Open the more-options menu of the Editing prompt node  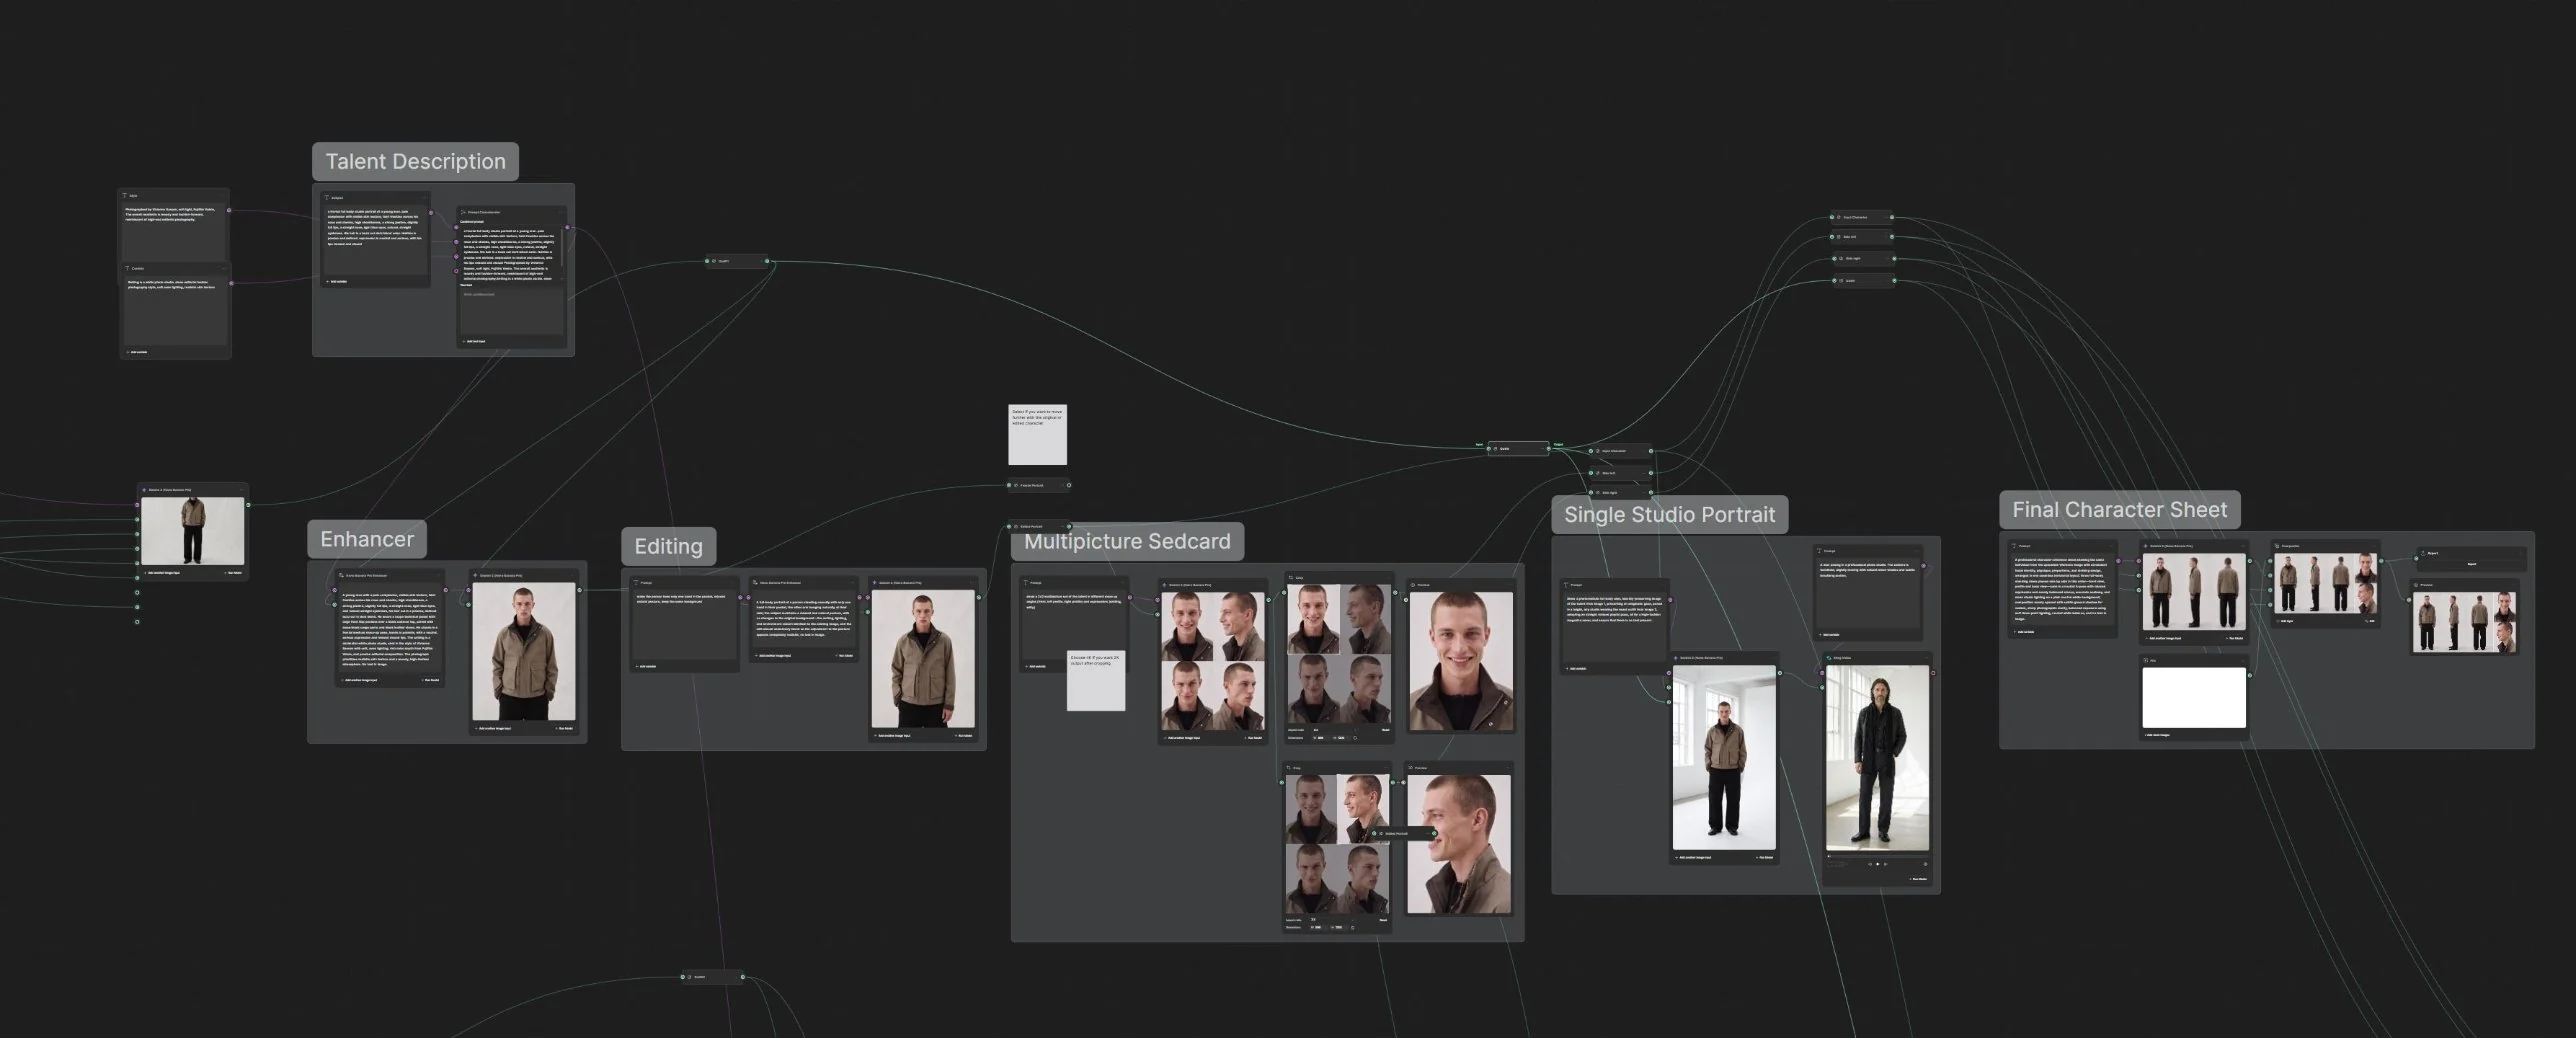point(733,582)
